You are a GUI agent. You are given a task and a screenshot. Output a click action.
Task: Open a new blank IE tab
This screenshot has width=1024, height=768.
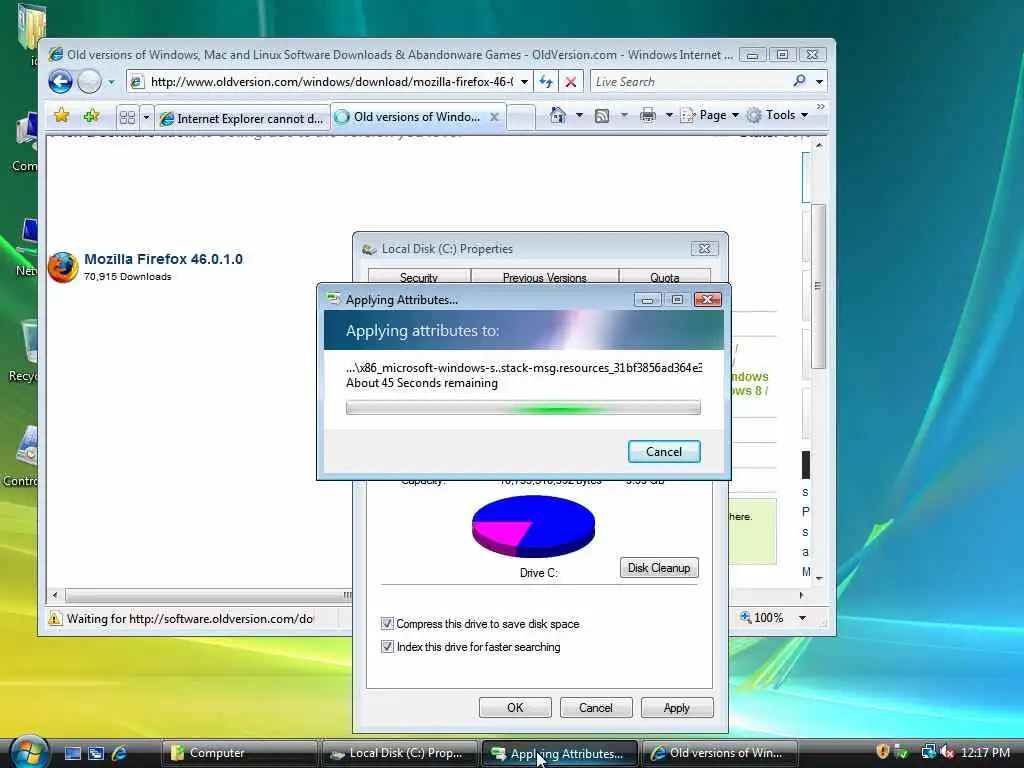pos(520,118)
